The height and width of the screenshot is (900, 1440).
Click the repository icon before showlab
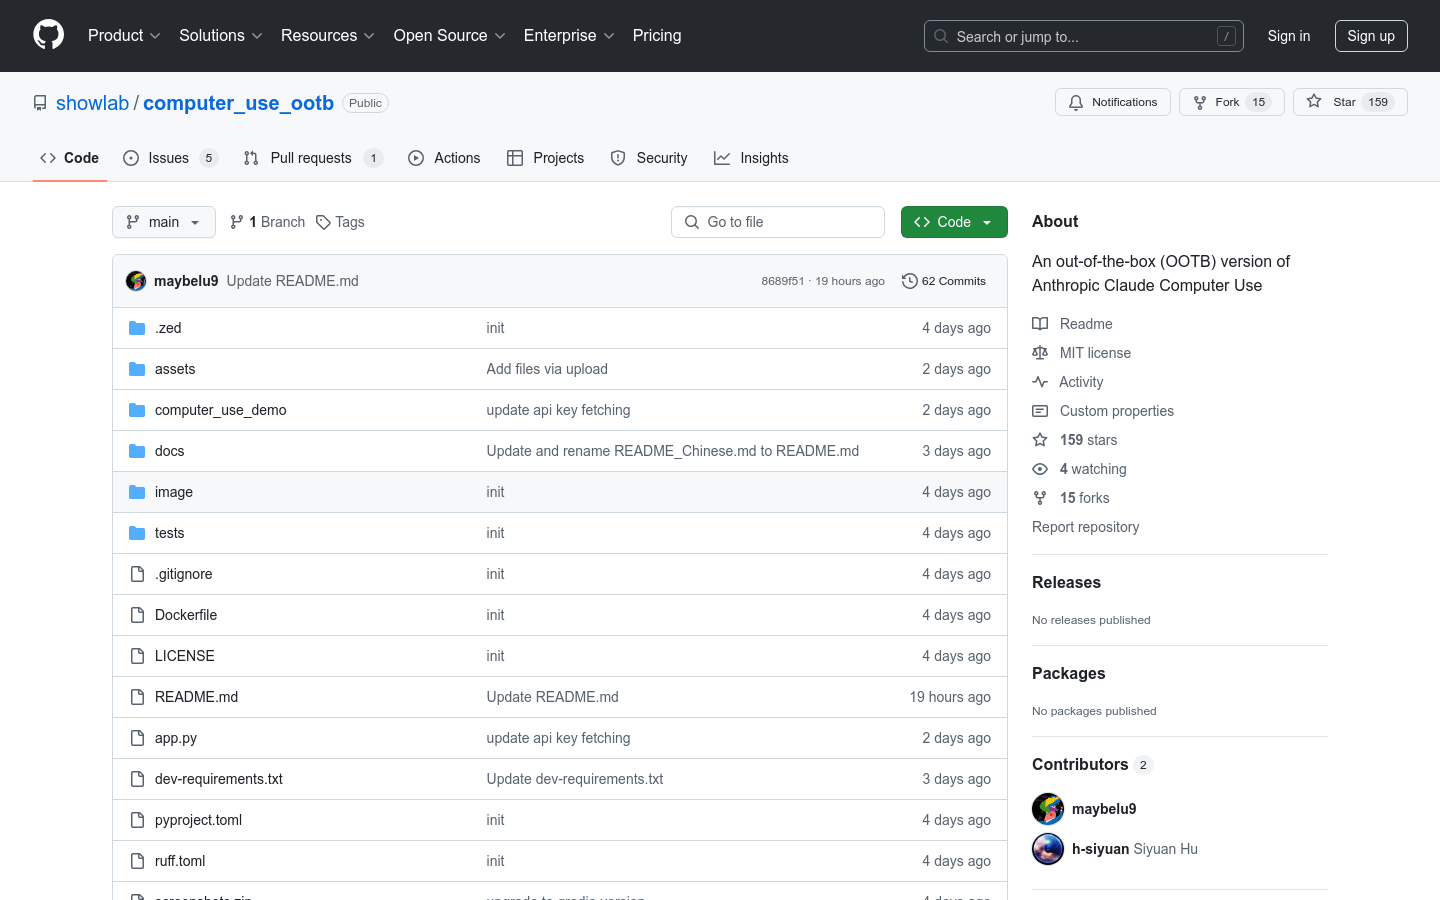pyautogui.click(x=40, y=103)
